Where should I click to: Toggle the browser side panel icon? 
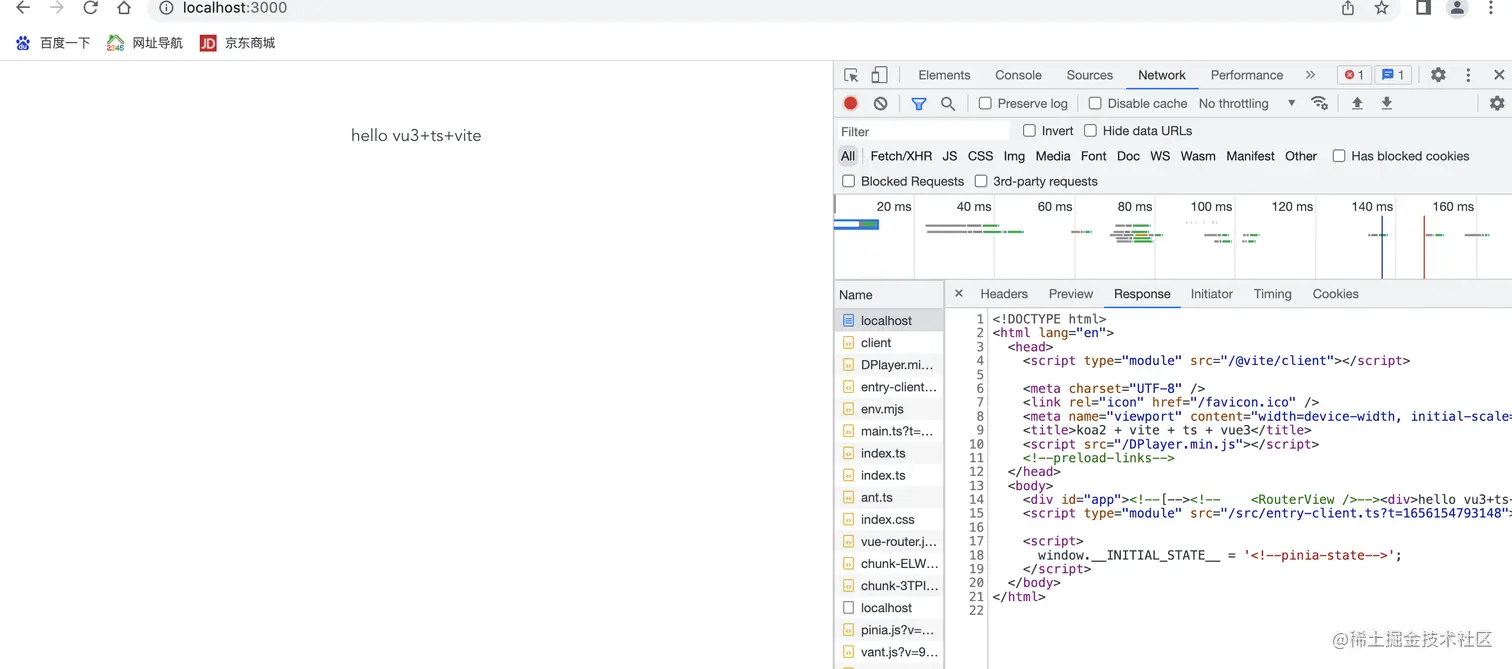click(1424, 8)
